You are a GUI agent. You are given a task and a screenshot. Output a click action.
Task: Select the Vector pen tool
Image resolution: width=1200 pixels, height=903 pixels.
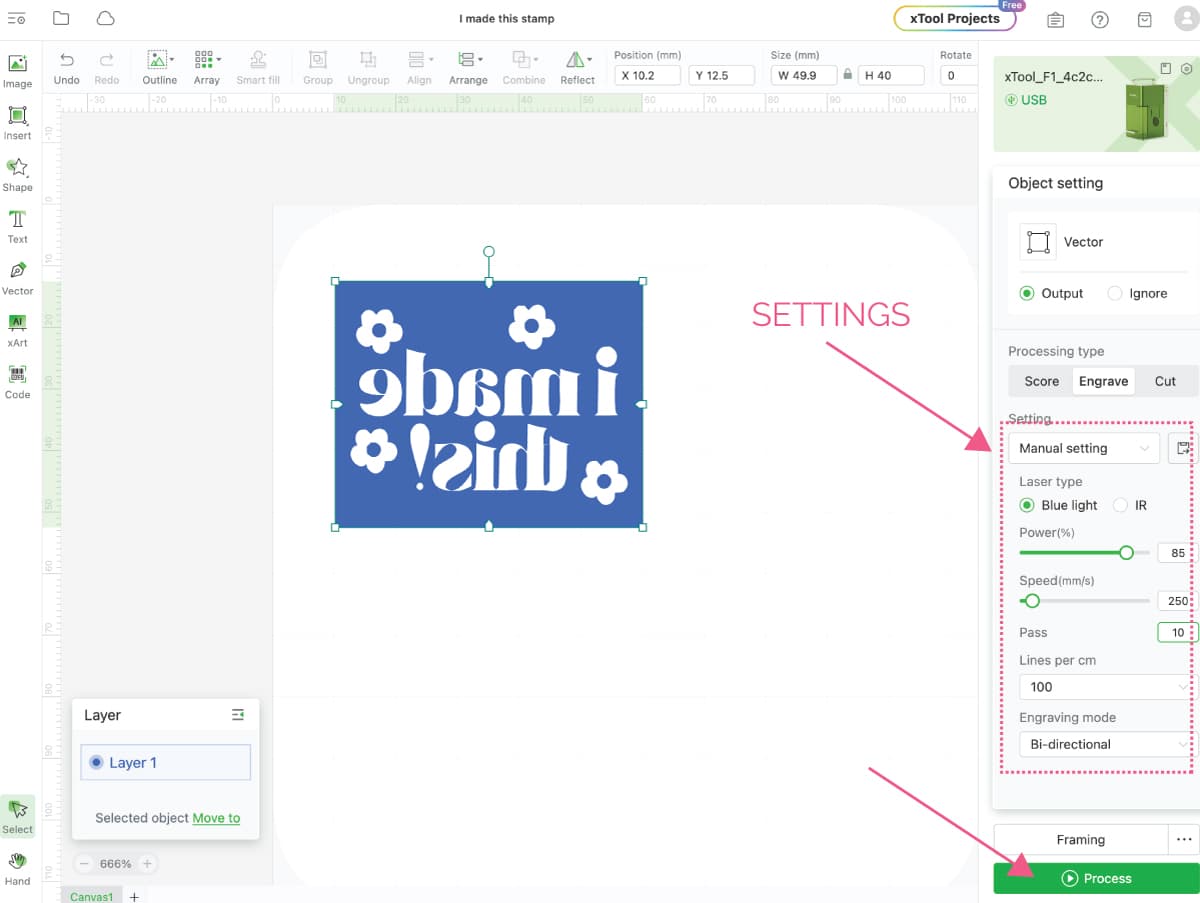point(17,278)
